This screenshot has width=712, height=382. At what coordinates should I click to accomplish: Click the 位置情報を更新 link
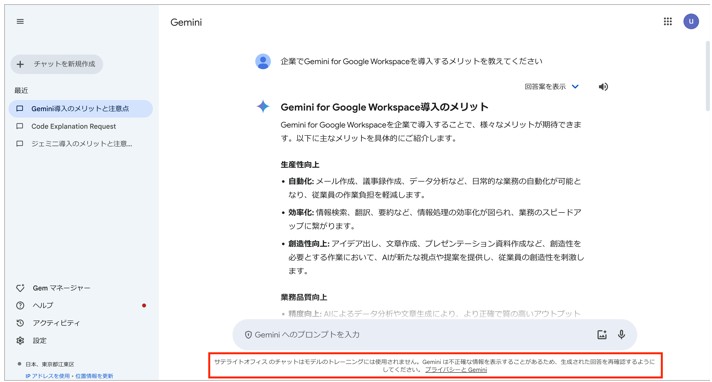coord(94,376)
